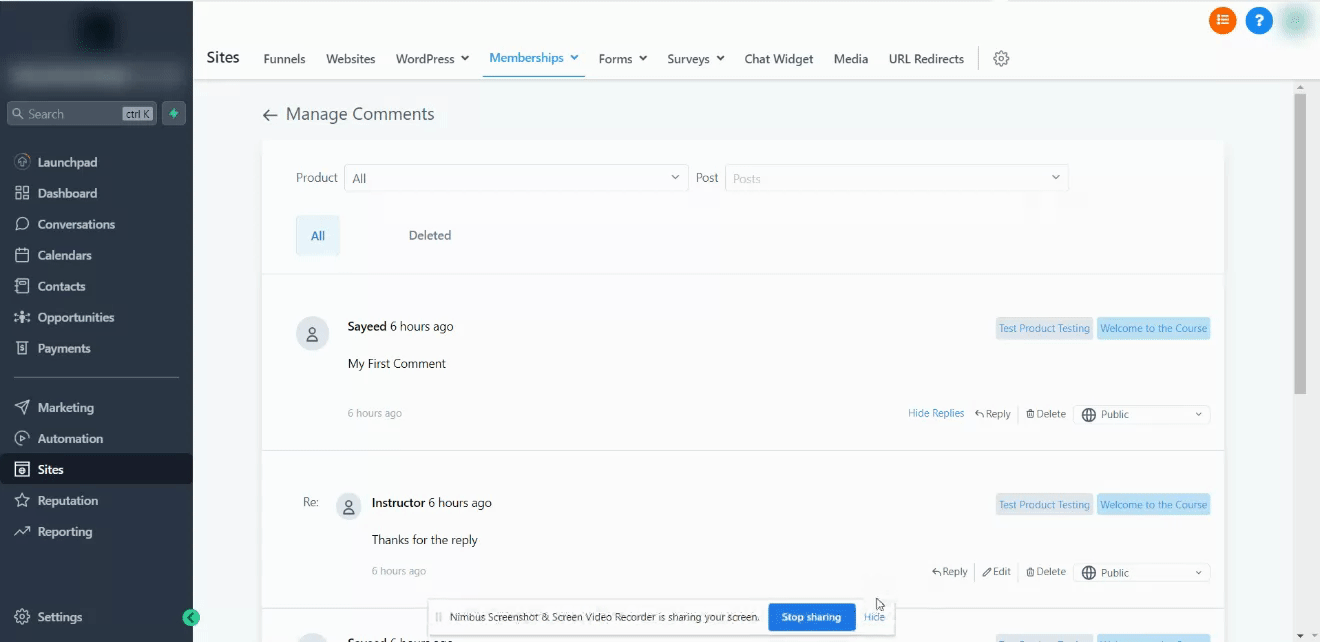Open the Media tab
Viewport: 1320px width, 642px height.
tap(851, 59)
